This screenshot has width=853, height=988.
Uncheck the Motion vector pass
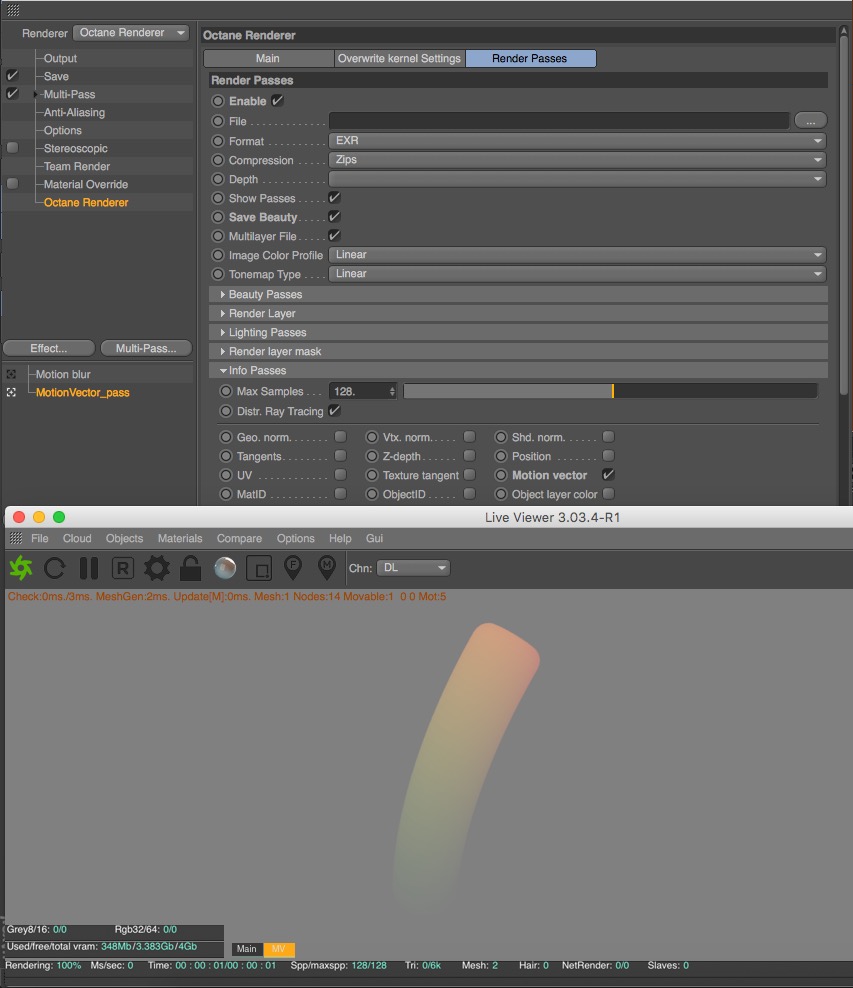tap(608, 474)
